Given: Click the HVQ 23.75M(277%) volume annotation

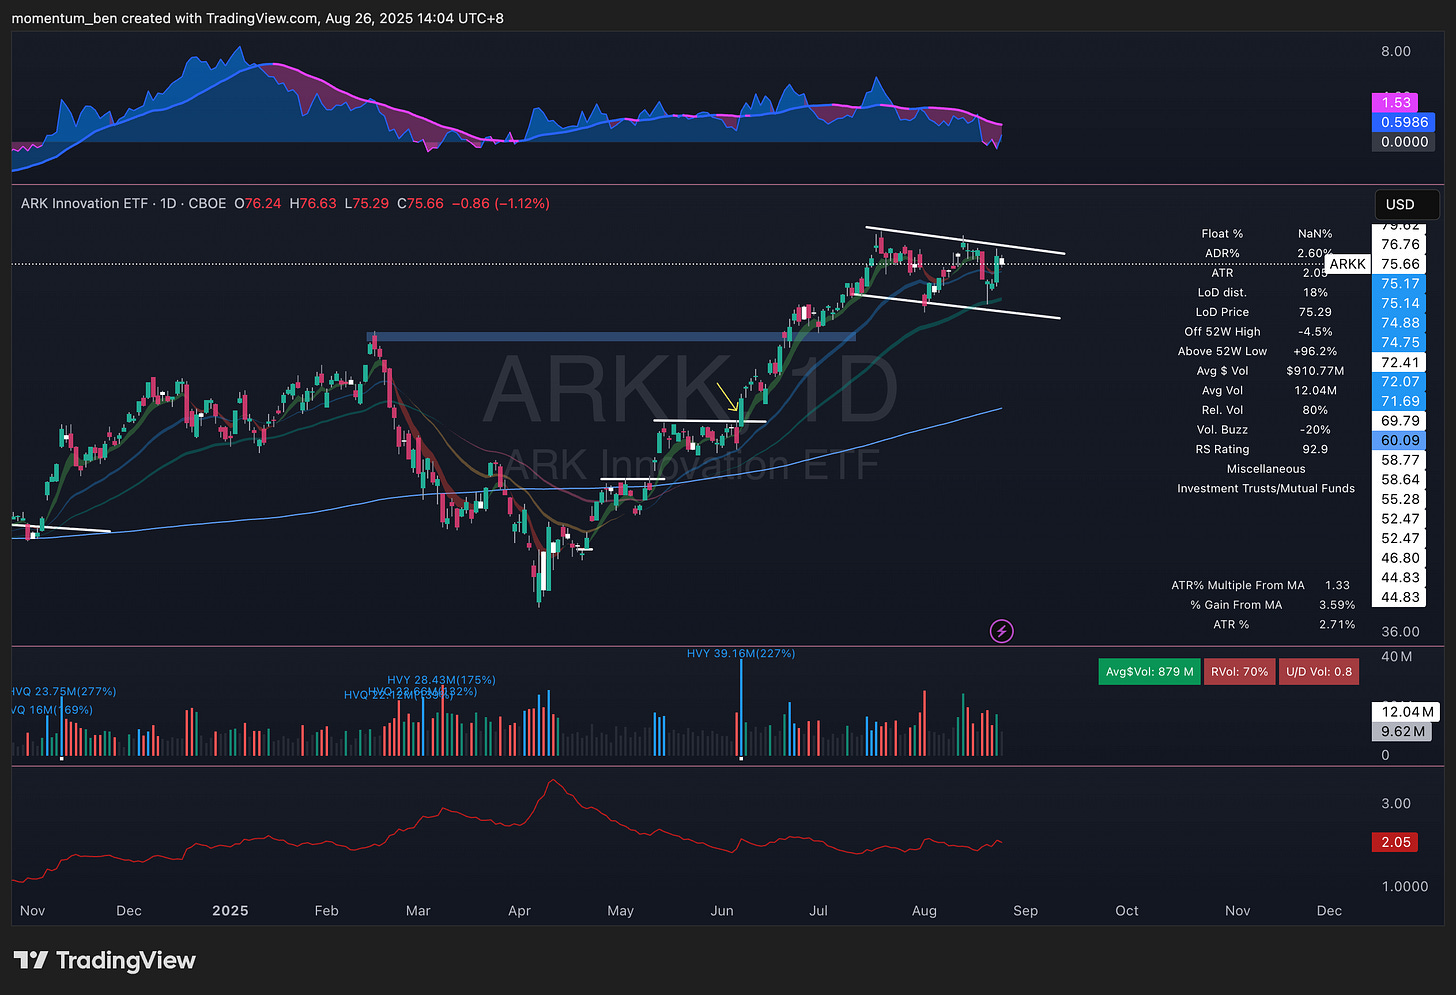Looking at the screenshot, I should (64, 692).
